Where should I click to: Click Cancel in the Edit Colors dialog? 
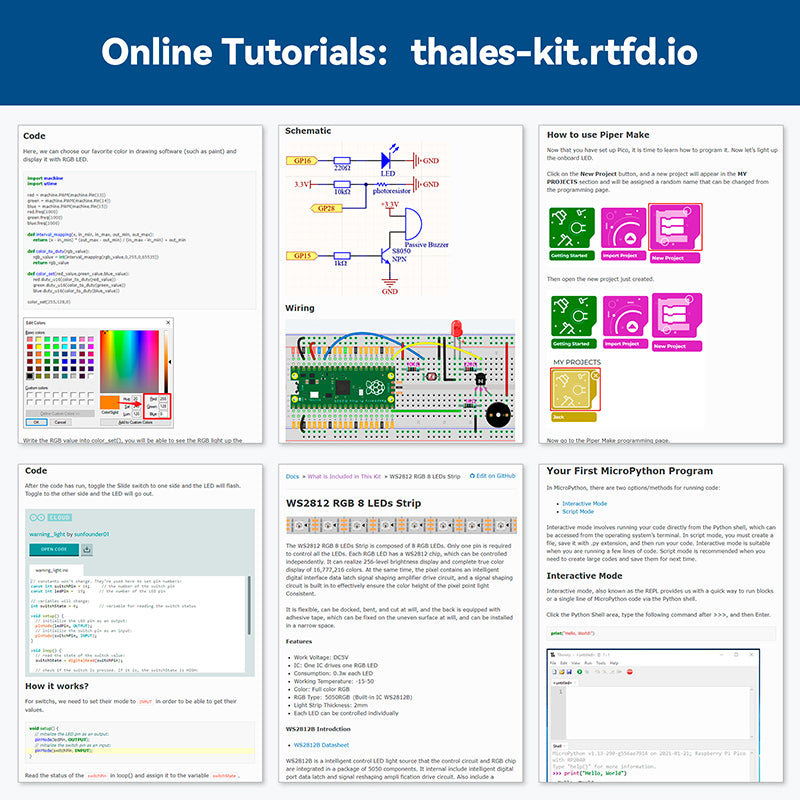coord(60,422)
